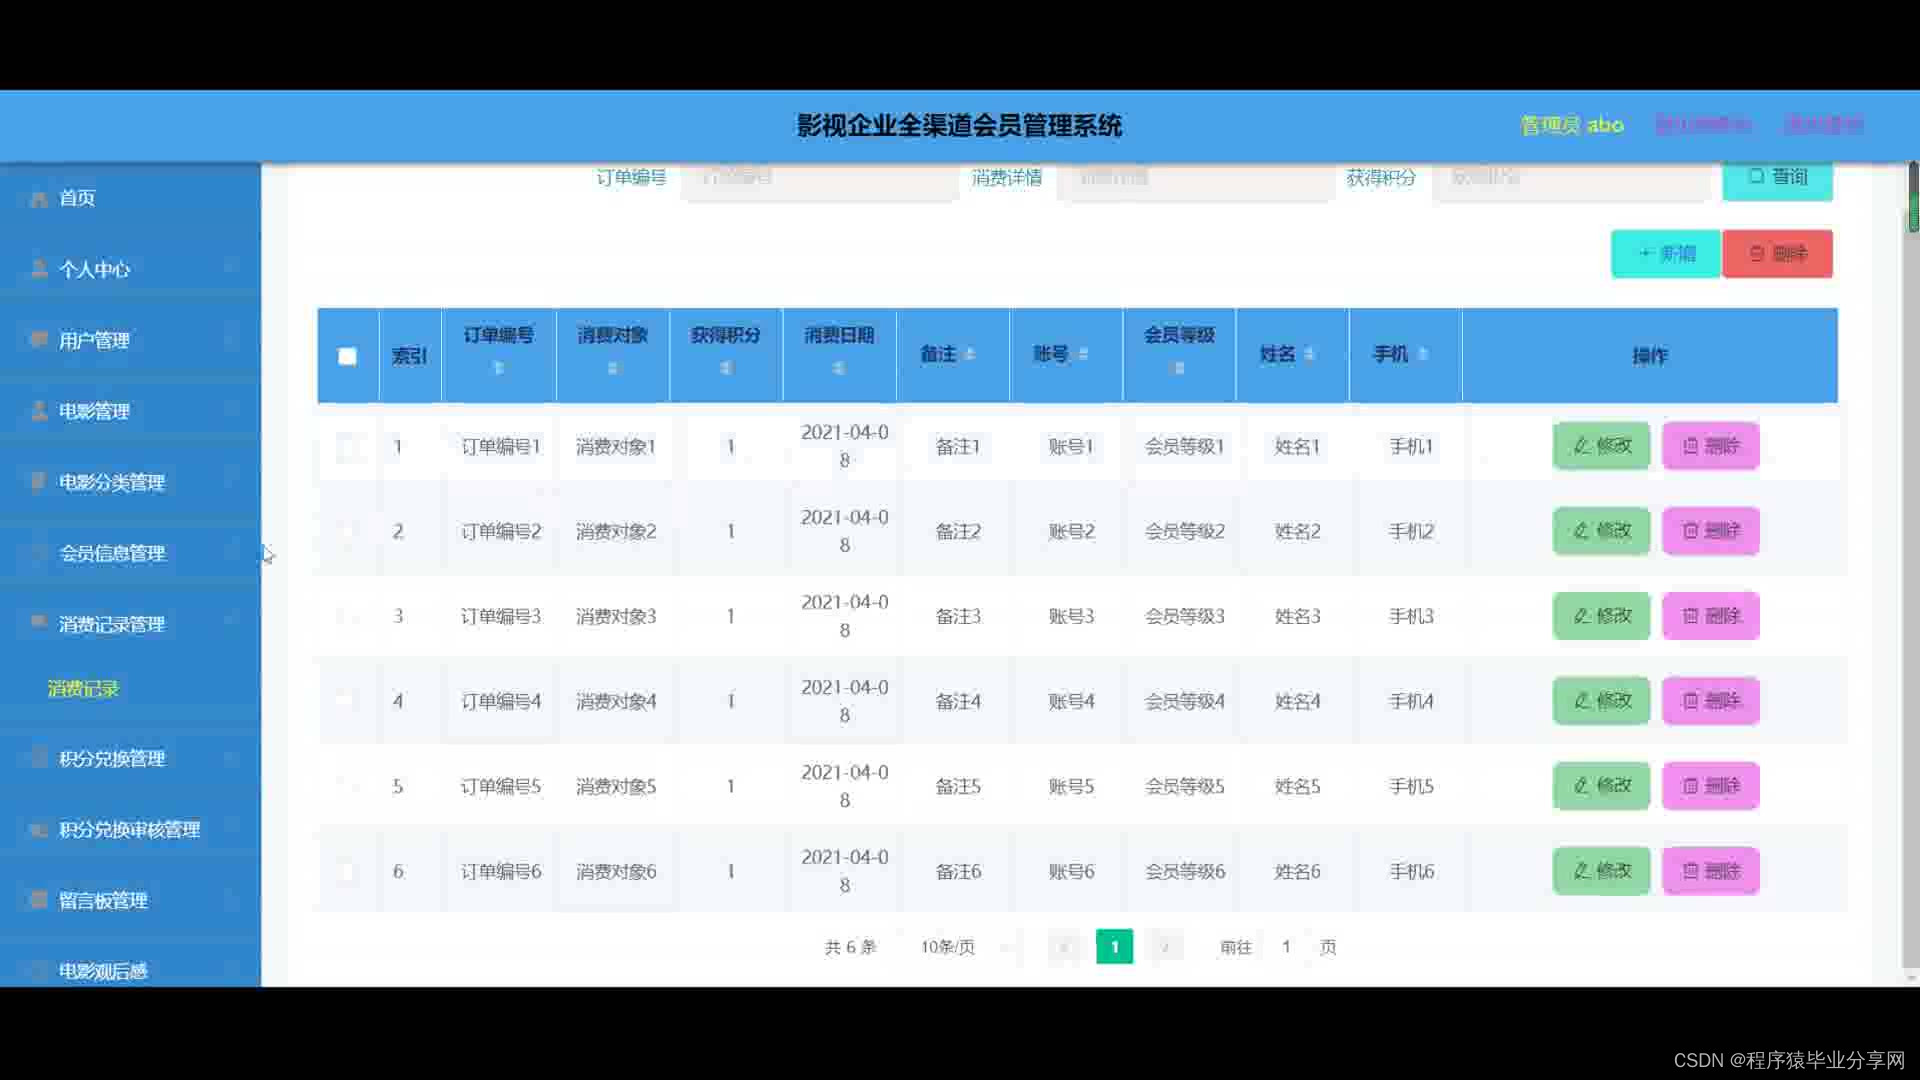Click the person icon beside 个人中心
Image resolution: width=1920 pixels, height=1080 pixels.
[x=39, y=269]
